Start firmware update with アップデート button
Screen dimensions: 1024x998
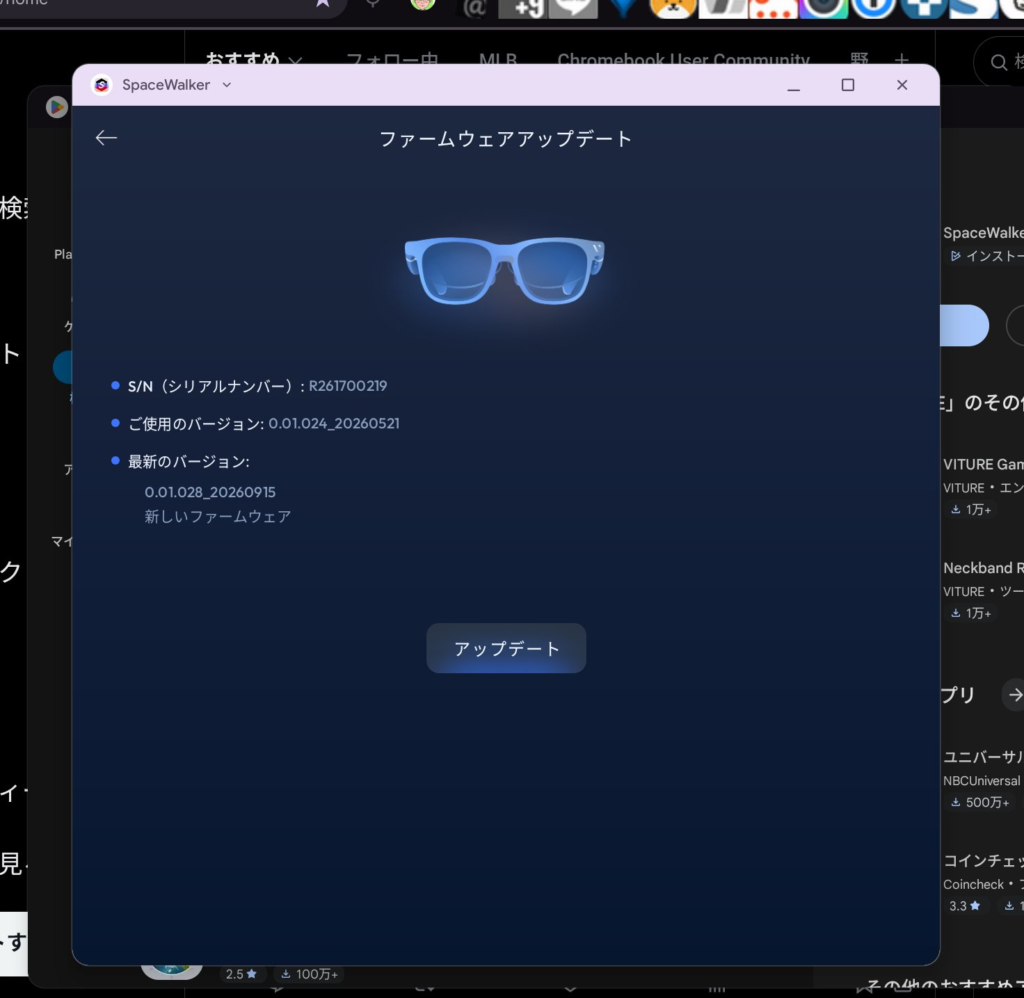(x=506, y=648)
